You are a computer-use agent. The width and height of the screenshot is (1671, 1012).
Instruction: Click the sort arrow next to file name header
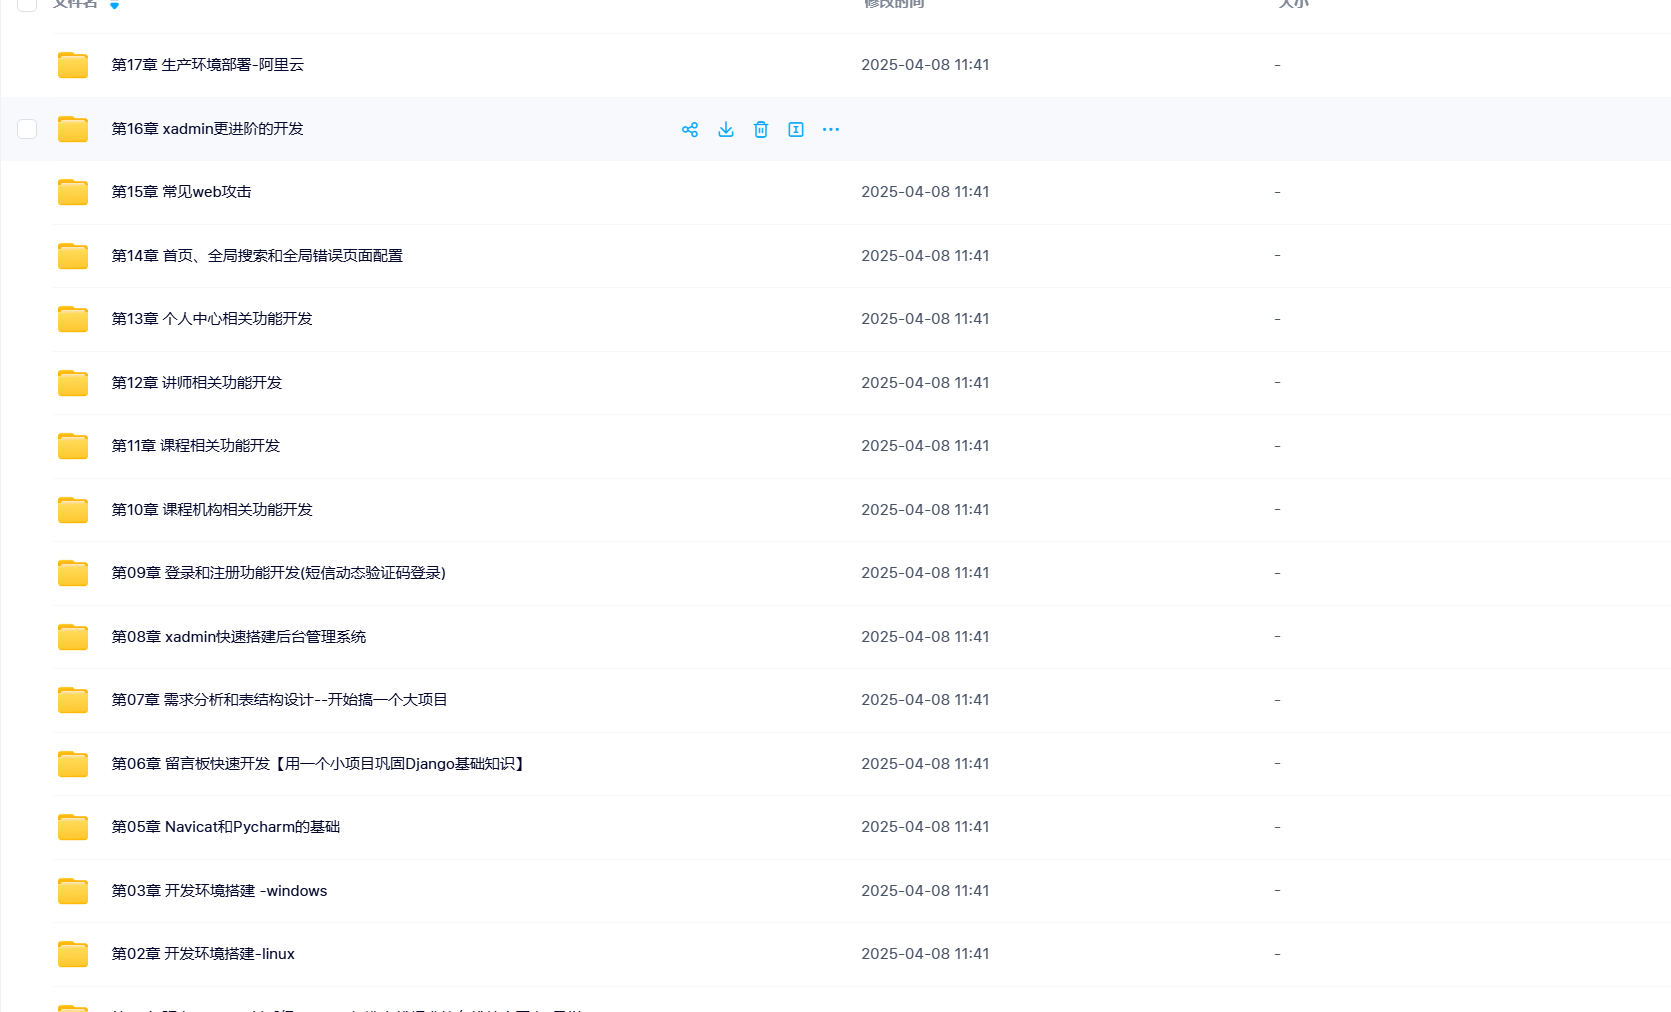[x=115, y=5]
